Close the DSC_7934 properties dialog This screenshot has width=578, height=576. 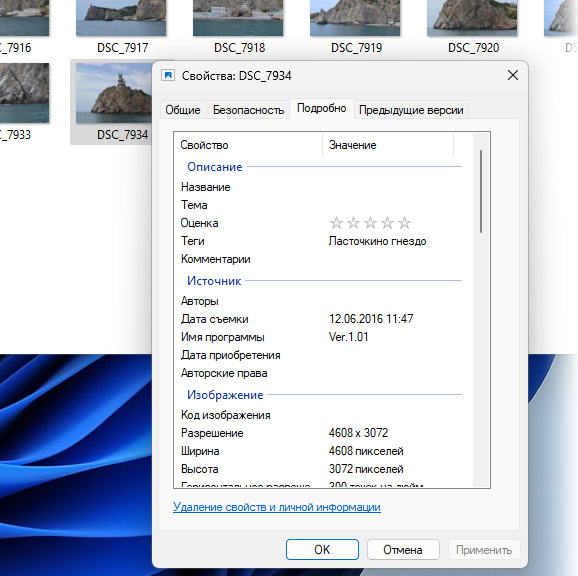pos(513,75)
